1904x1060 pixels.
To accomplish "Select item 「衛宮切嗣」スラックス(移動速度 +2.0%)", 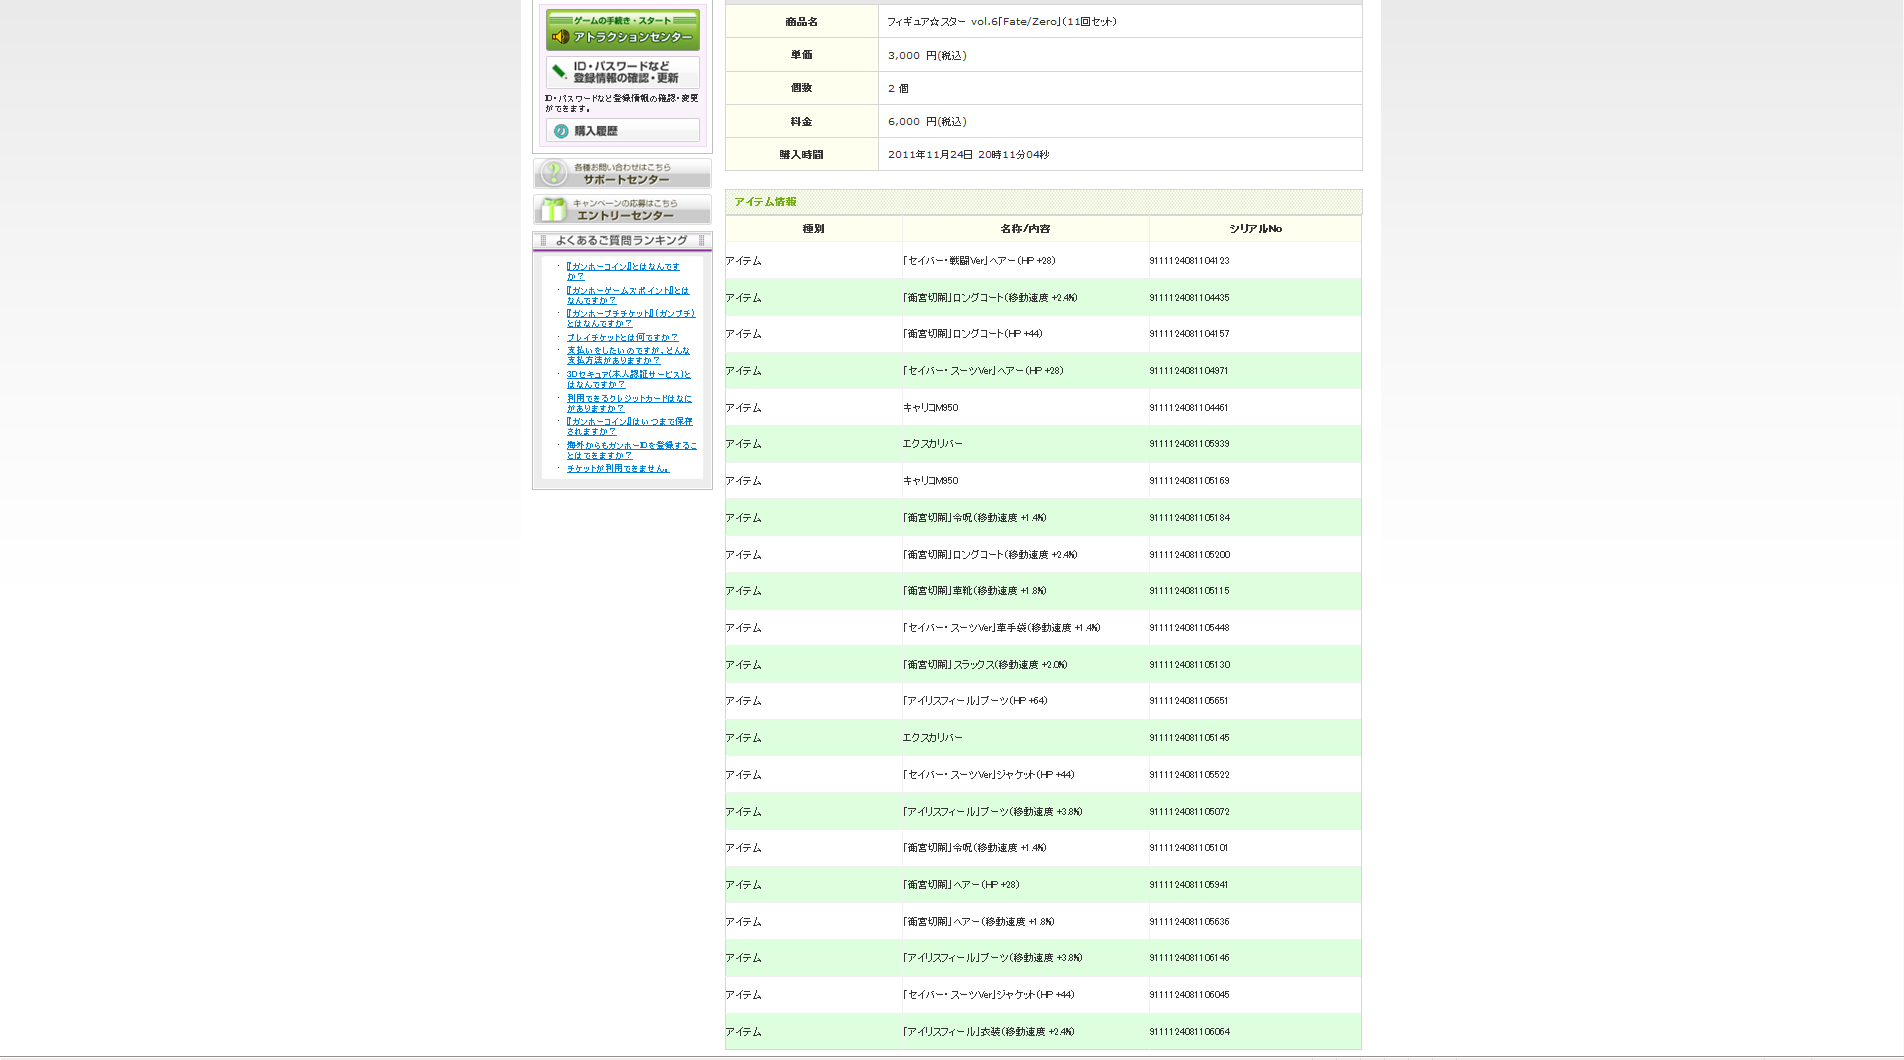I will [x=985, y=665].
